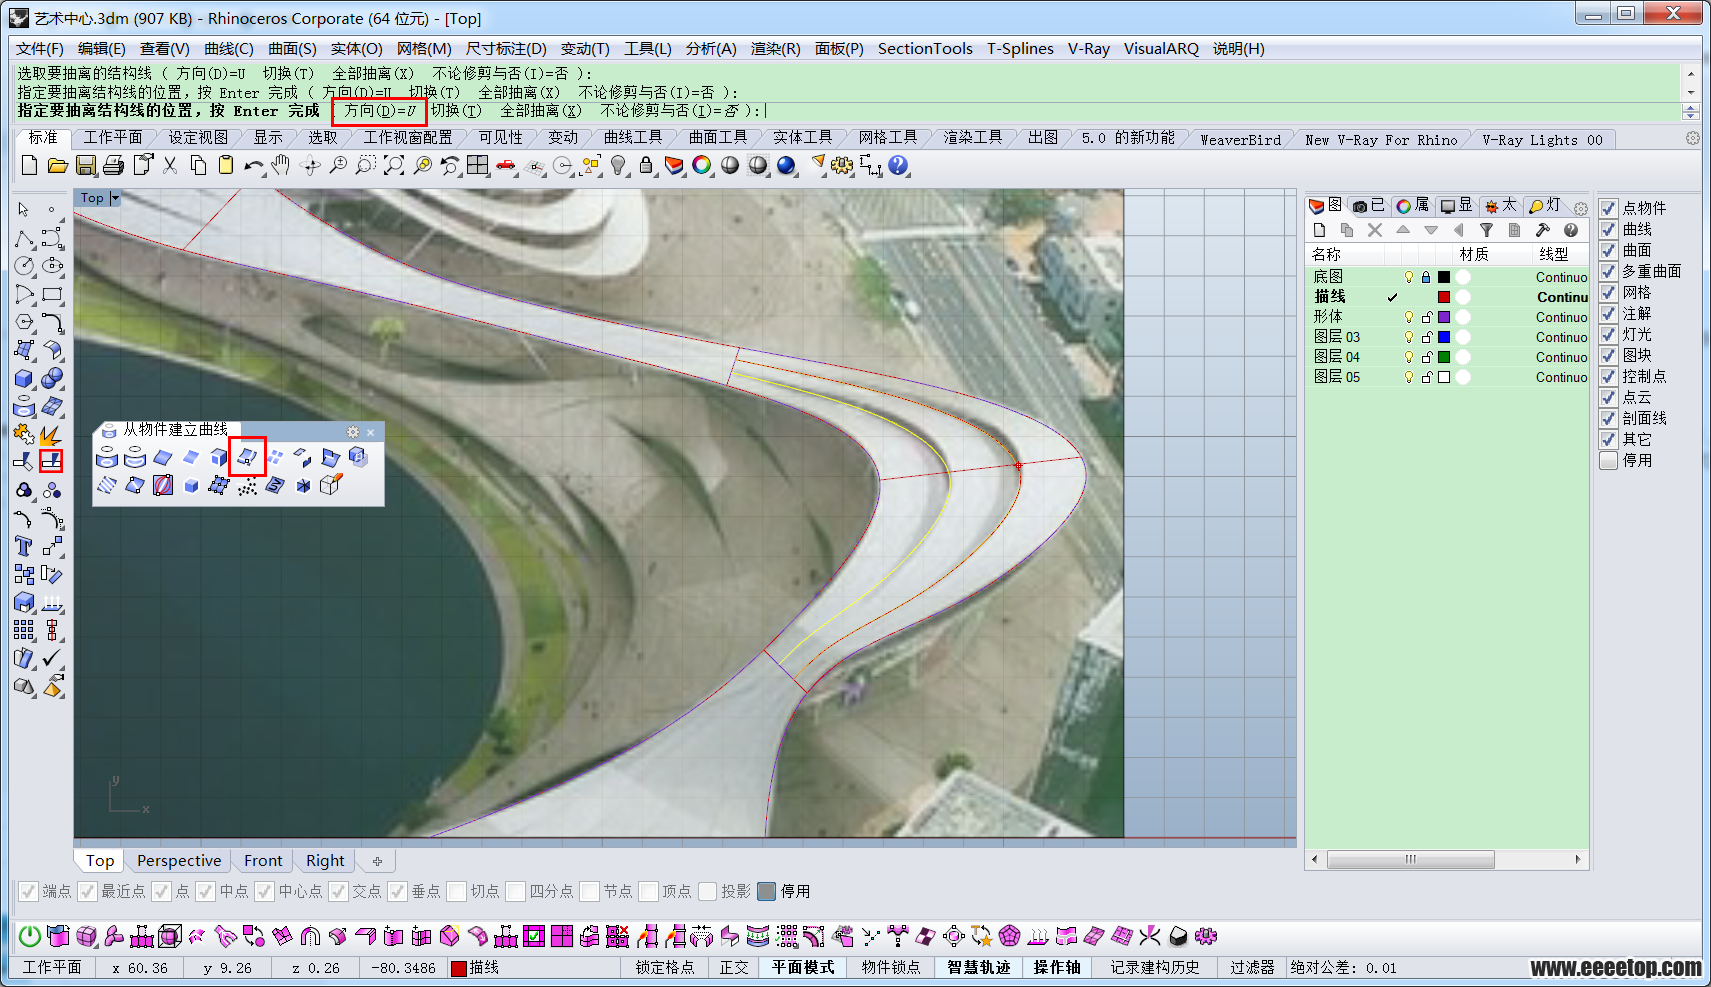Toggle the 曲线 filter checkbox
Screen dimensions: 1711x987
pyautogui.click(x=1609, y=229)
